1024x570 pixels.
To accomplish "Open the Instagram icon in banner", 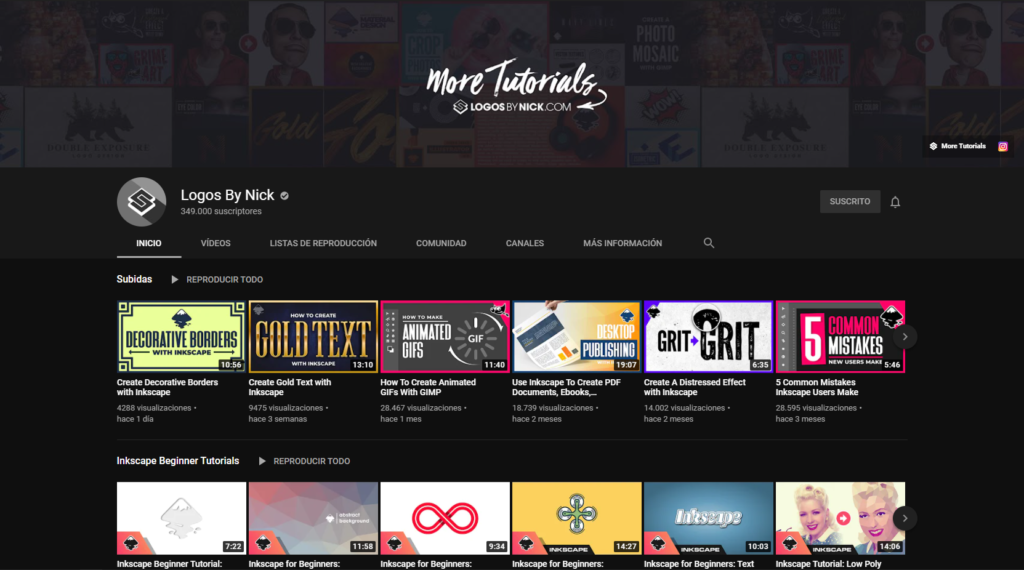I will pyautogui.click(x=1002, y=146).
